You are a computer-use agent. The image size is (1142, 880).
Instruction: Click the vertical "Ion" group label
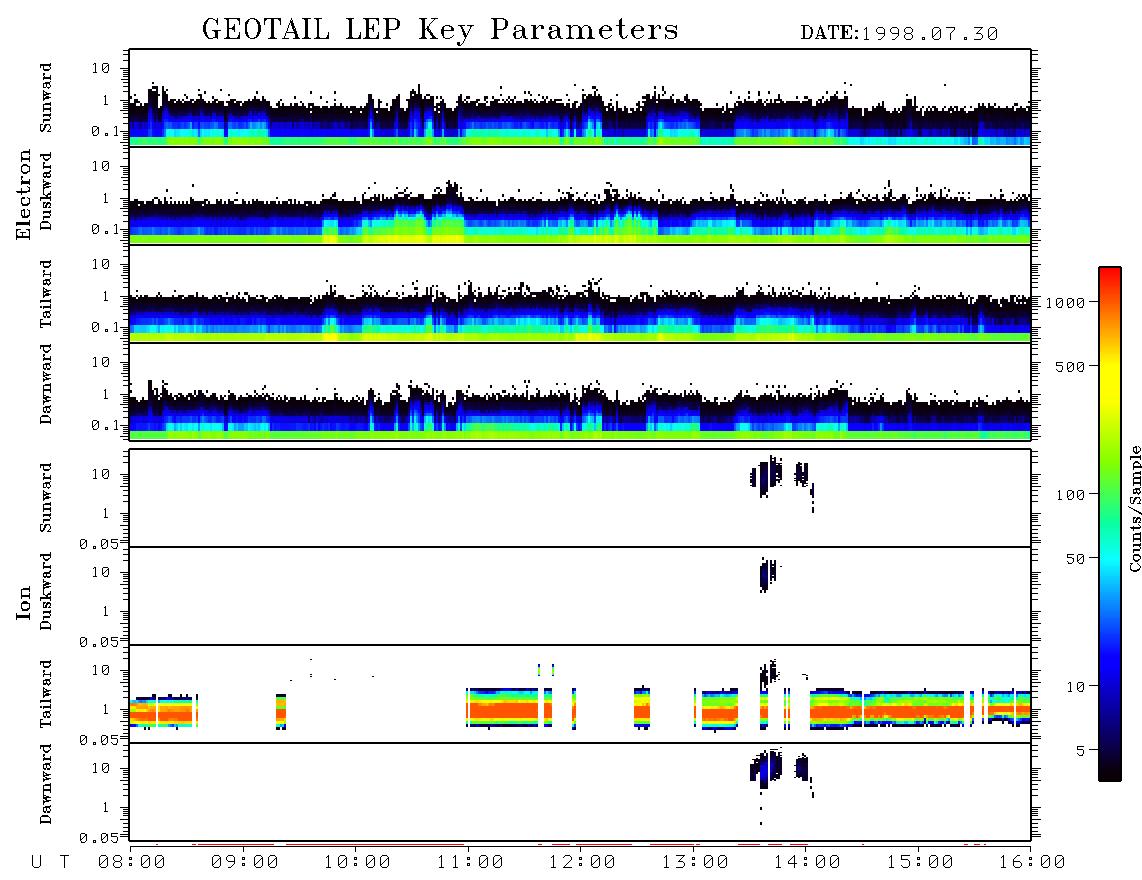coord(24,602)
